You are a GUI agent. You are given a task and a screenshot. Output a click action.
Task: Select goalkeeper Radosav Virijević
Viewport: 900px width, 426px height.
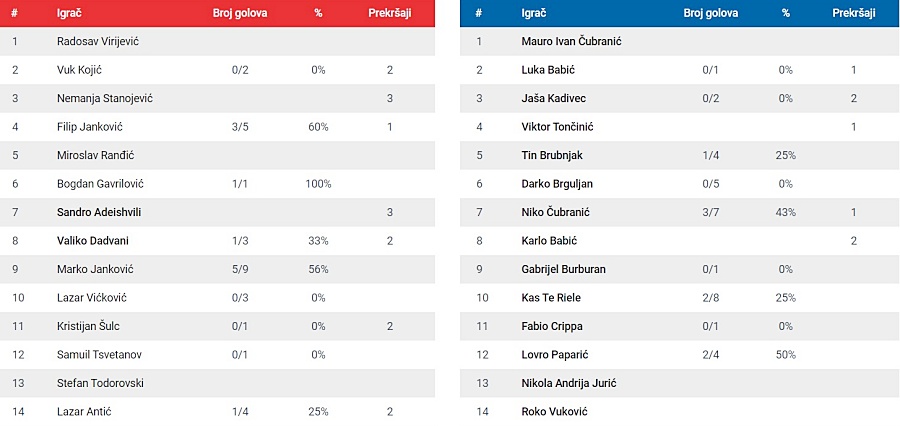(x=99, y=41)
